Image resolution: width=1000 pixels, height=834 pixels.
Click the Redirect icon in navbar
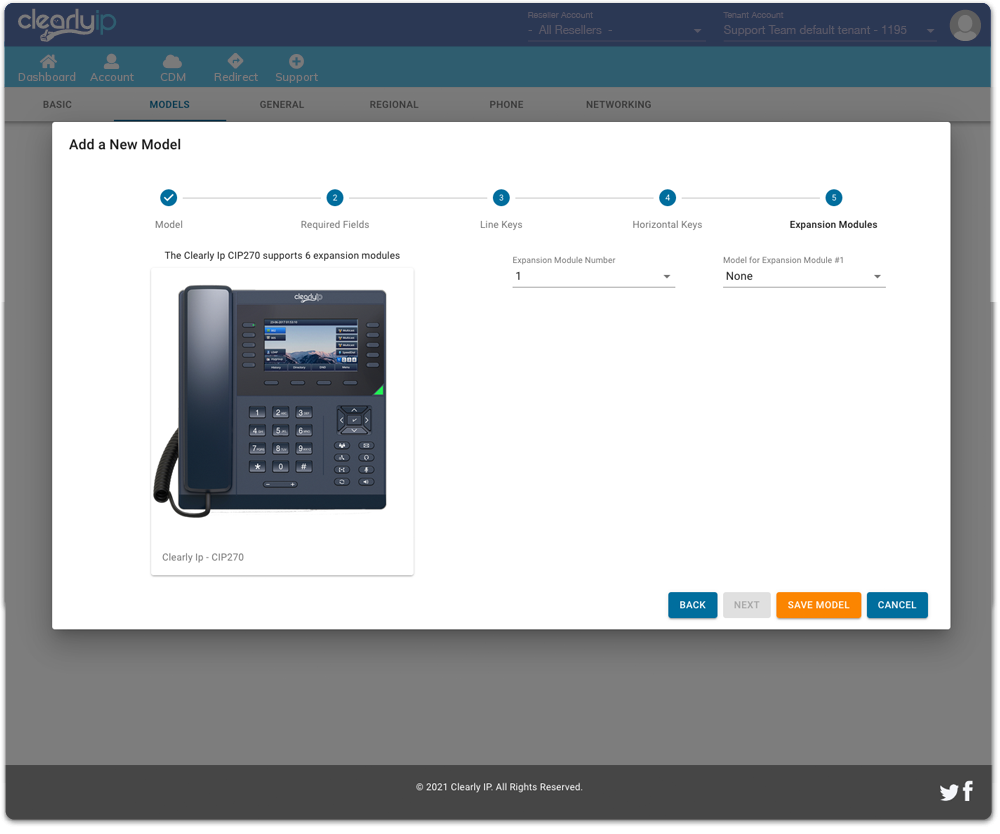point(235,62)
